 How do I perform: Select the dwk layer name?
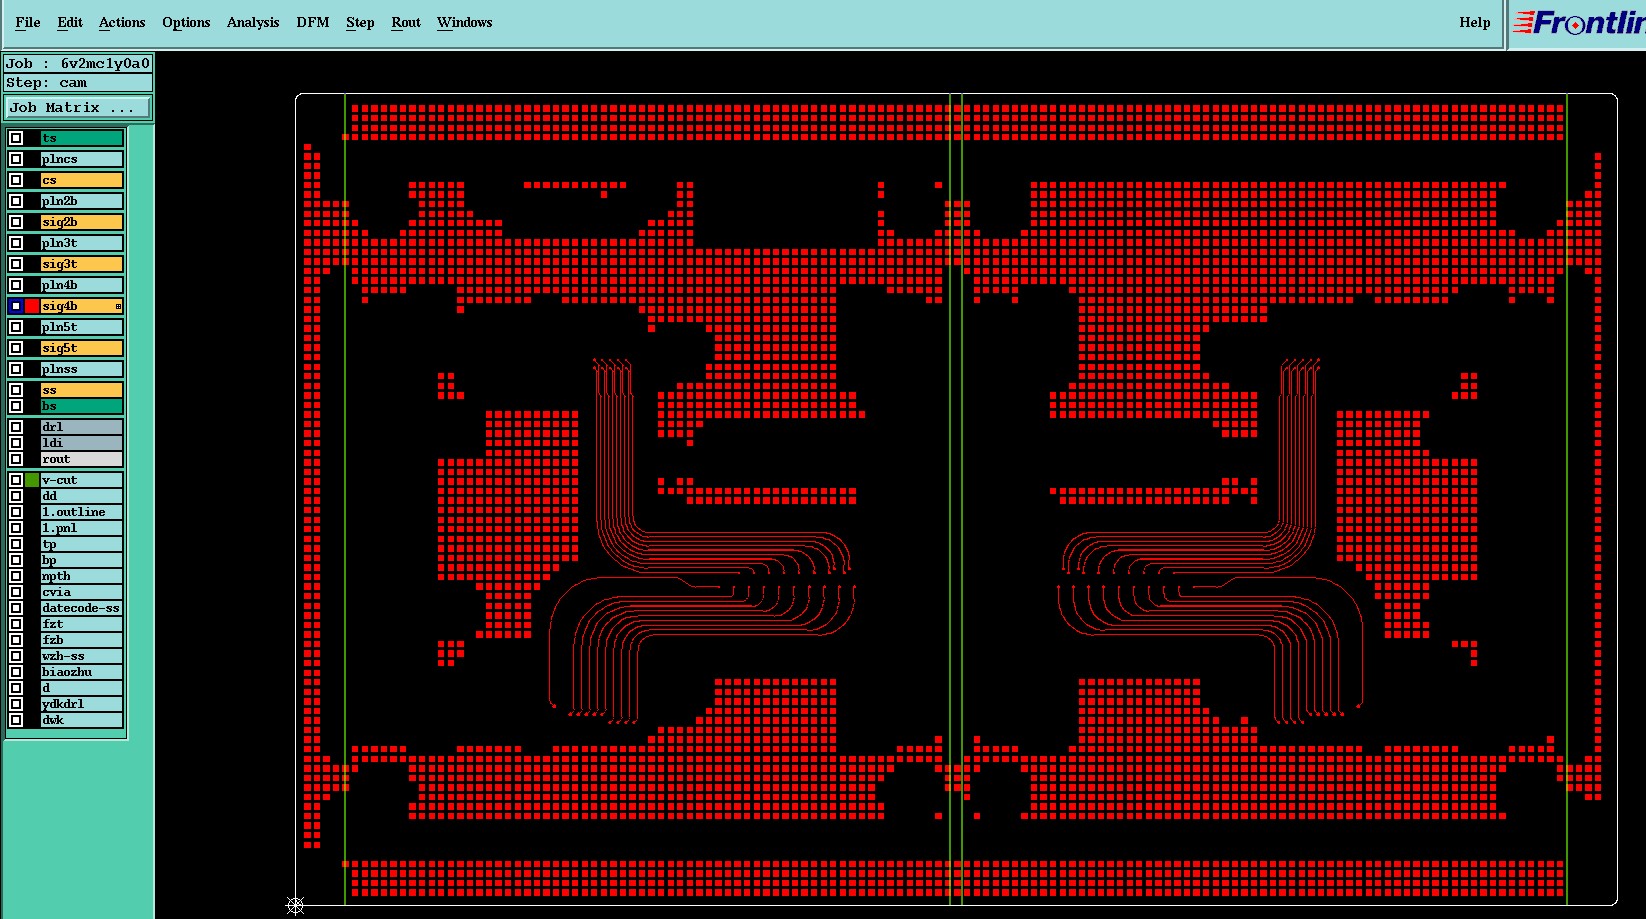(x=82, y=720)
